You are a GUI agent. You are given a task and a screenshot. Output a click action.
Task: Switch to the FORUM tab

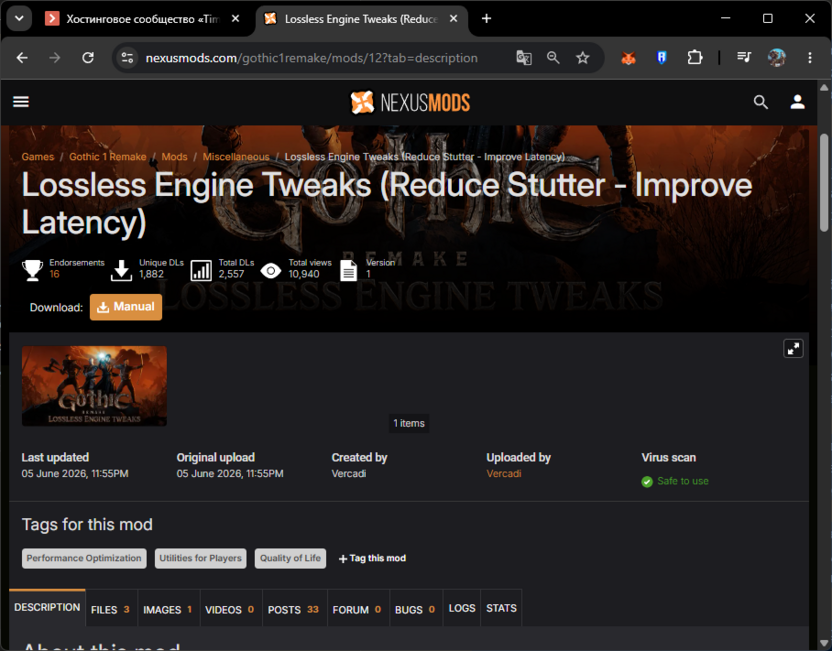pyautogui.click(x=358, y=609)
